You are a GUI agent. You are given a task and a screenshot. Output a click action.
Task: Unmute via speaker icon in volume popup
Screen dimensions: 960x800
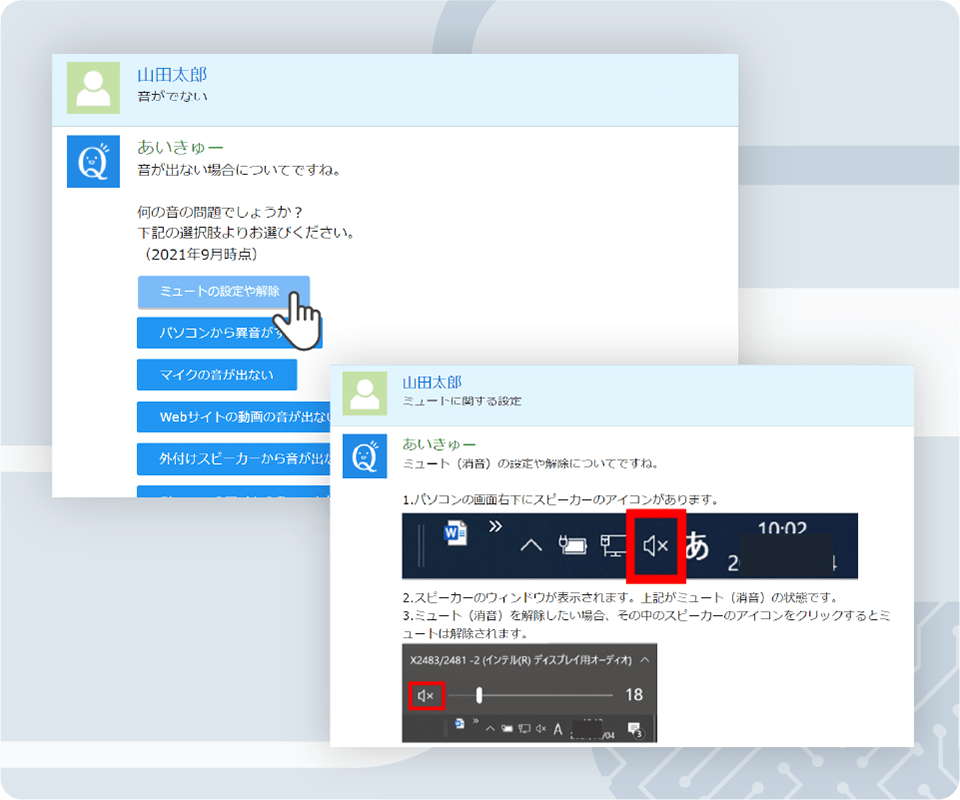pos(424,695)
